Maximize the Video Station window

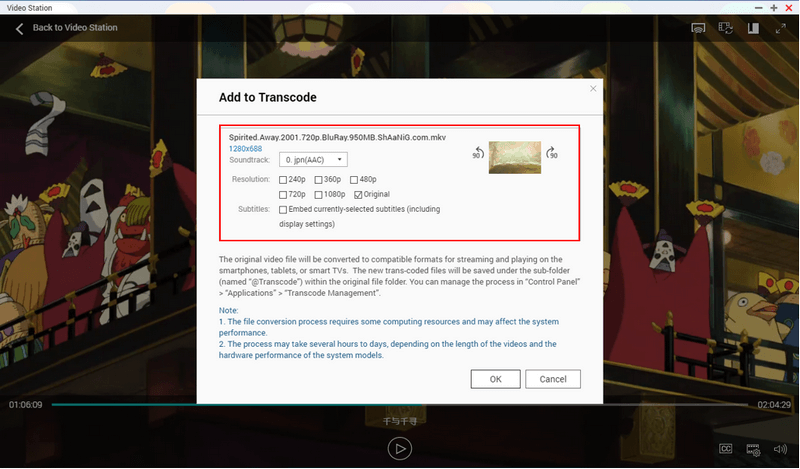(774, 8)
